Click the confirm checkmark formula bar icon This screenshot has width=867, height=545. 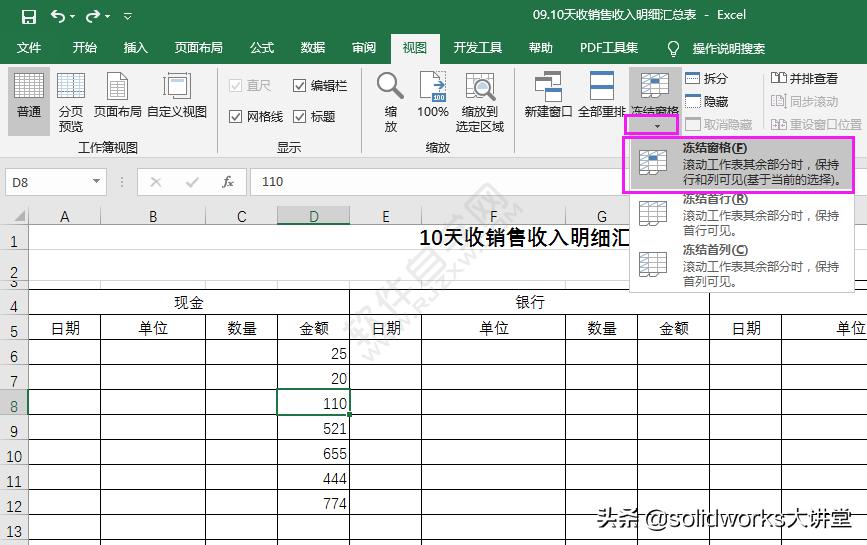[x=192, y=182]
